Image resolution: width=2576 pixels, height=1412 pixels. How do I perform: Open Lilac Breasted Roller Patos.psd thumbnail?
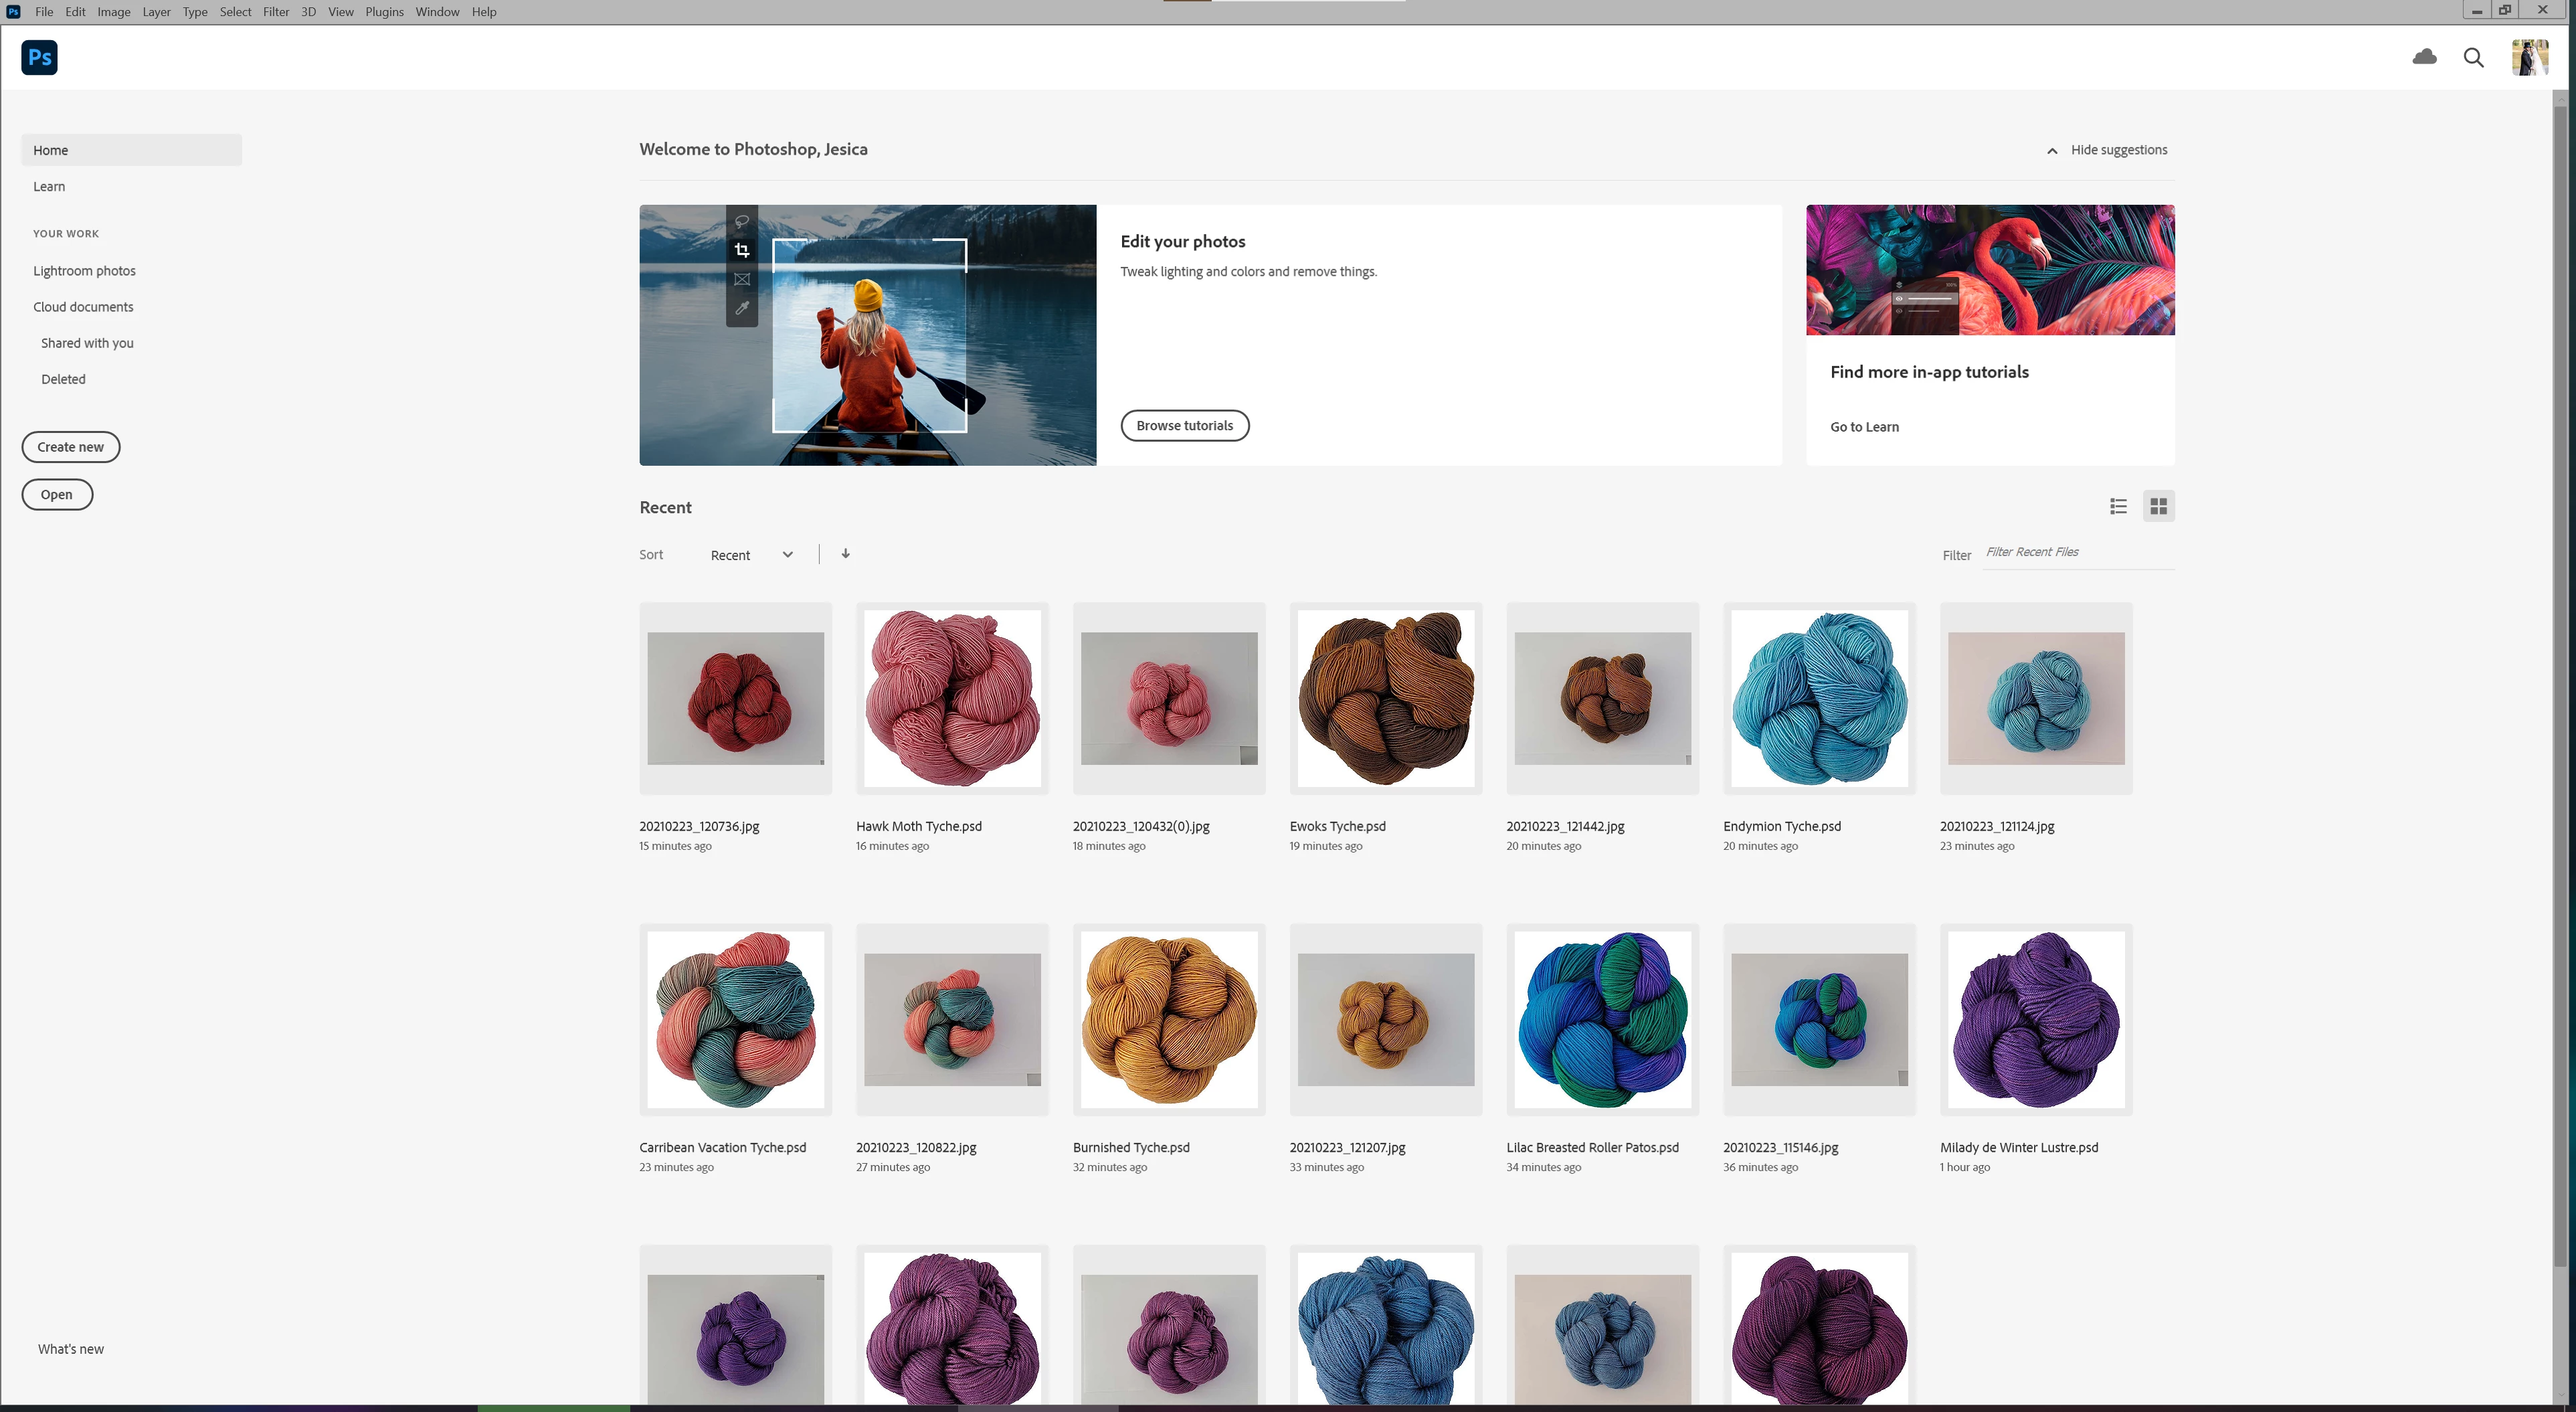[1602, 1019]
